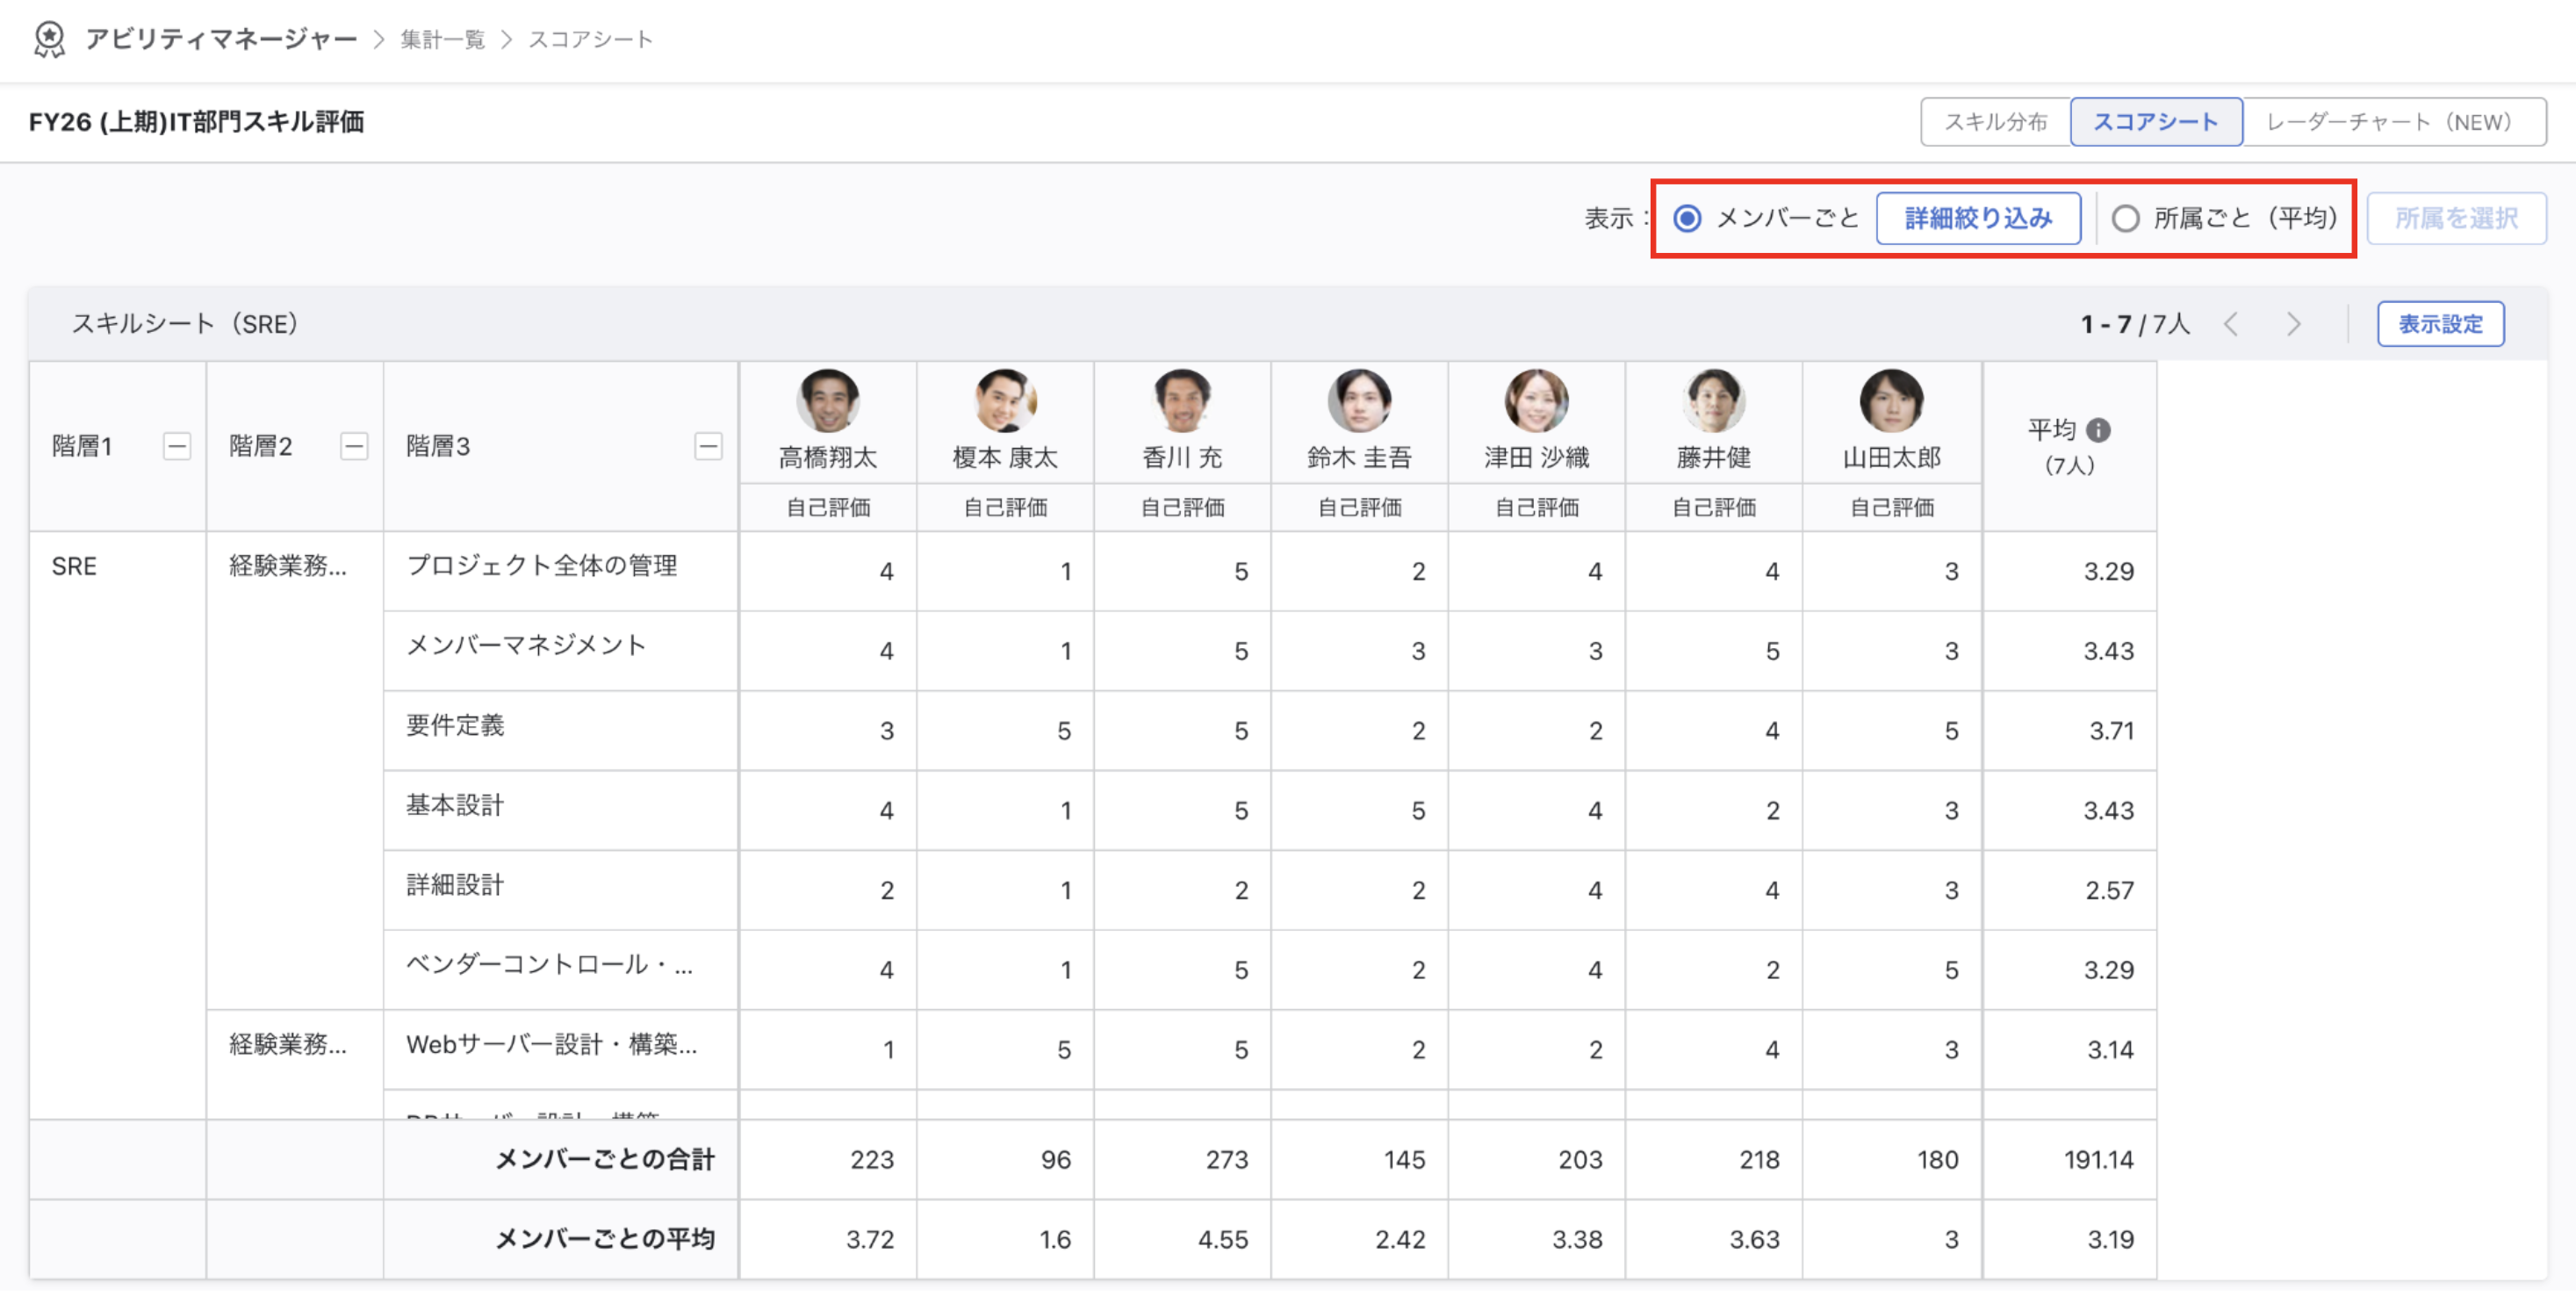Collapse the 階層2 column

pos(354,446)
